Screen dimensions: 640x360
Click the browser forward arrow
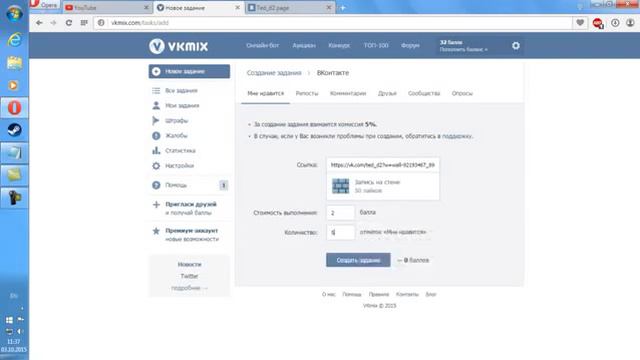pyautogui.click(x=53, y=23)
